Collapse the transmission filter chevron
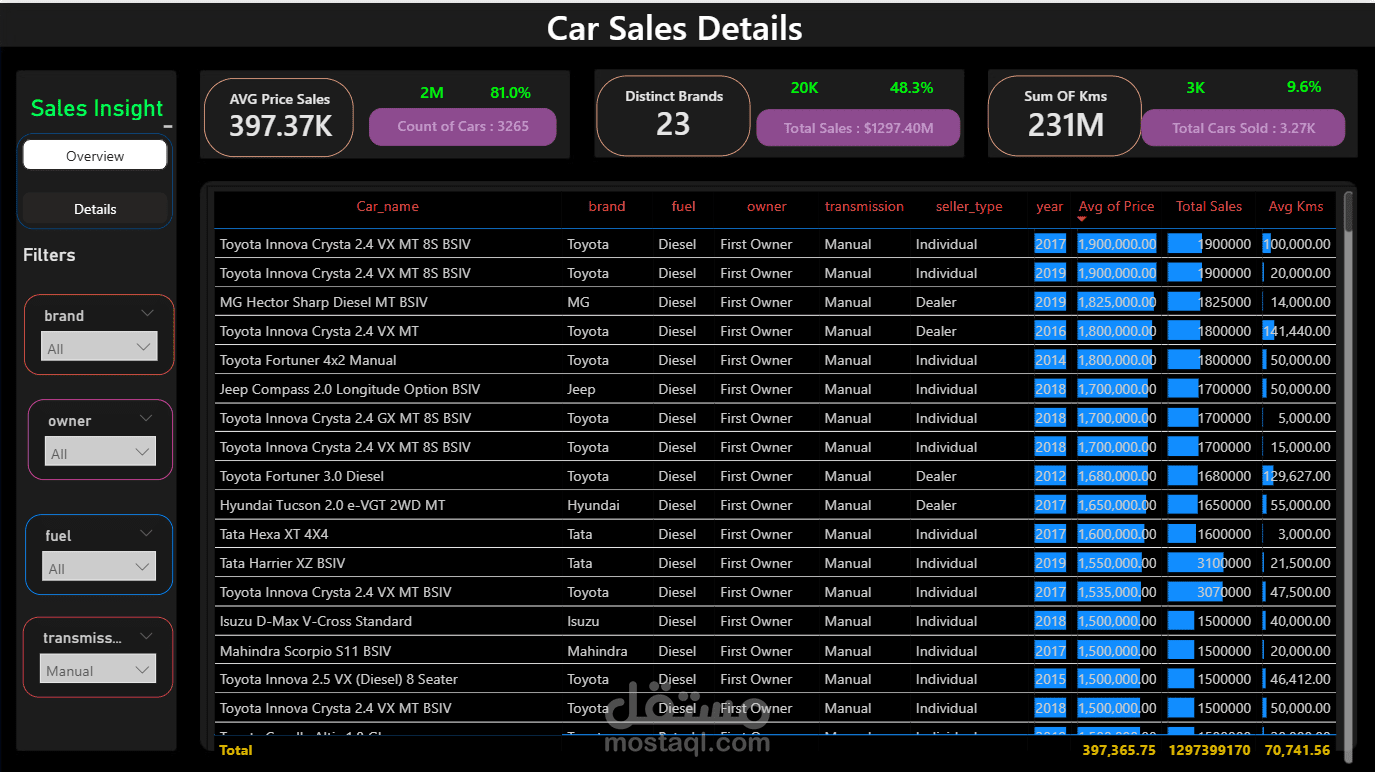The width and height of the screenshot is (1375, 772). click(147, 636)
